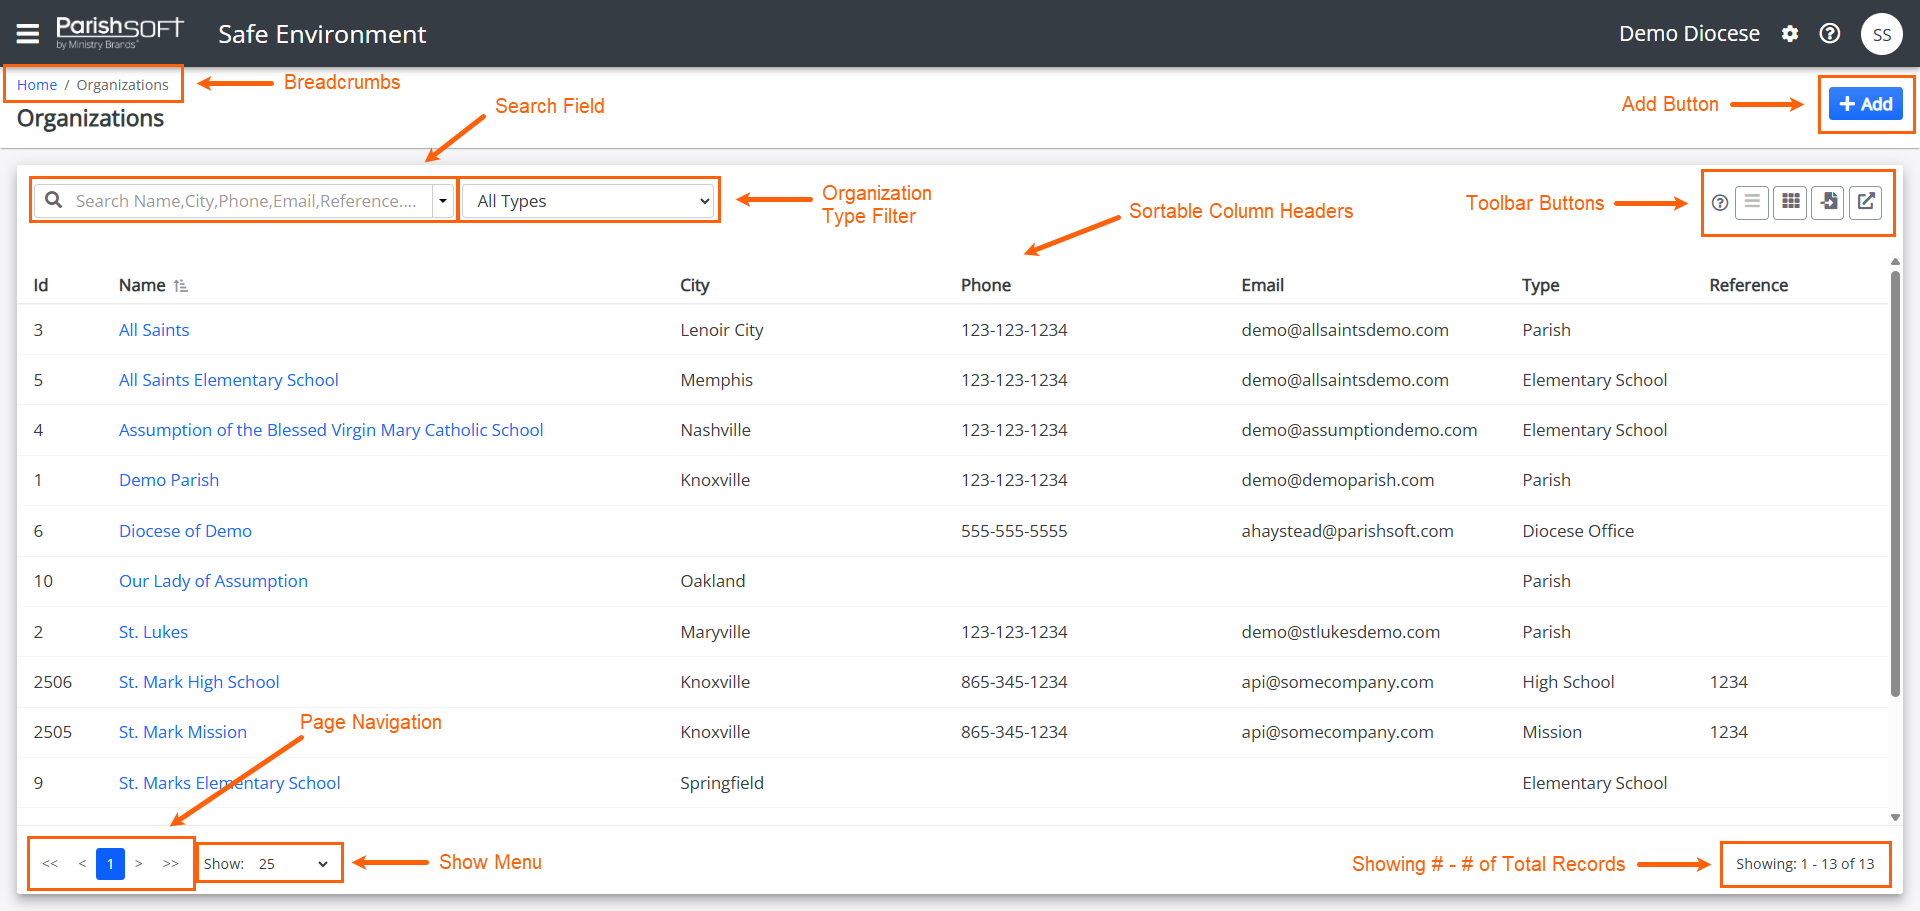
Task: Click email demo@assumptiondemo.com
Action: (1359, 430)
